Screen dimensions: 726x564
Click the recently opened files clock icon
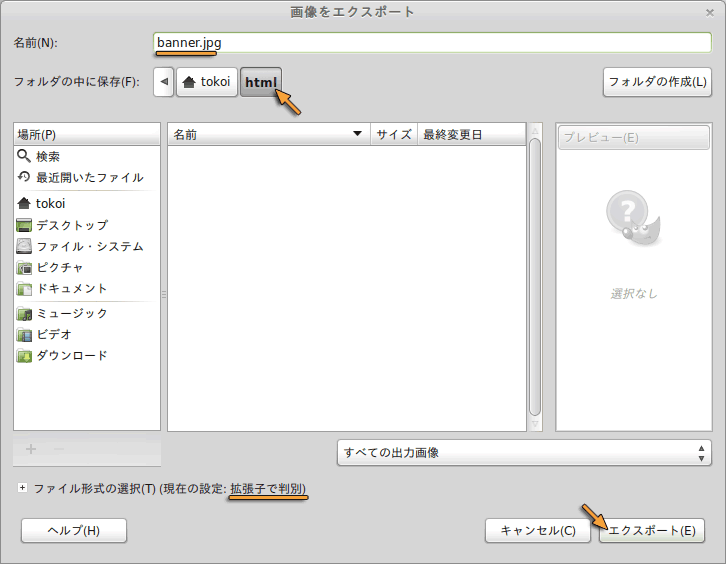point(24,177)
